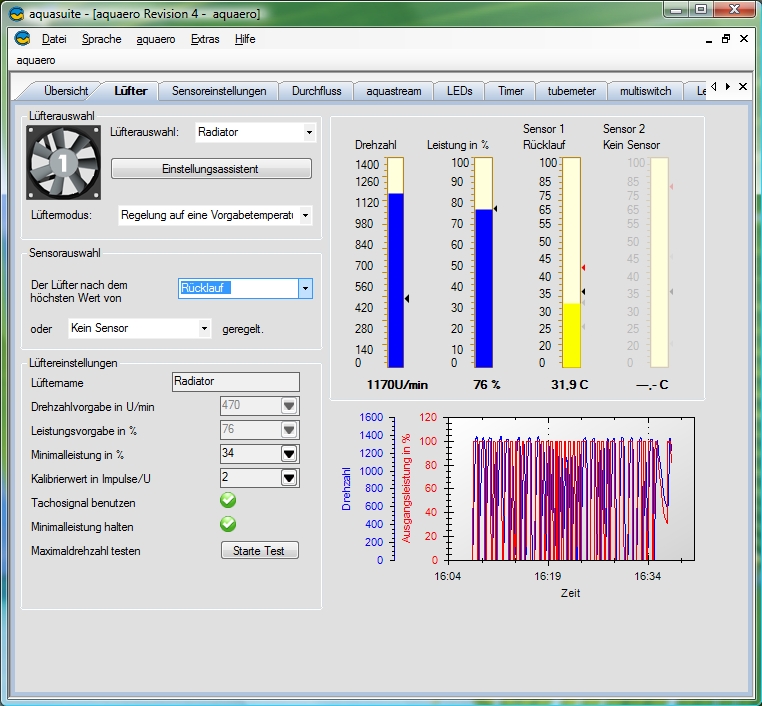Toggle the Minimalleistung halten green checkmark
The image size is (762, 706).
click(x=228, y=524)
